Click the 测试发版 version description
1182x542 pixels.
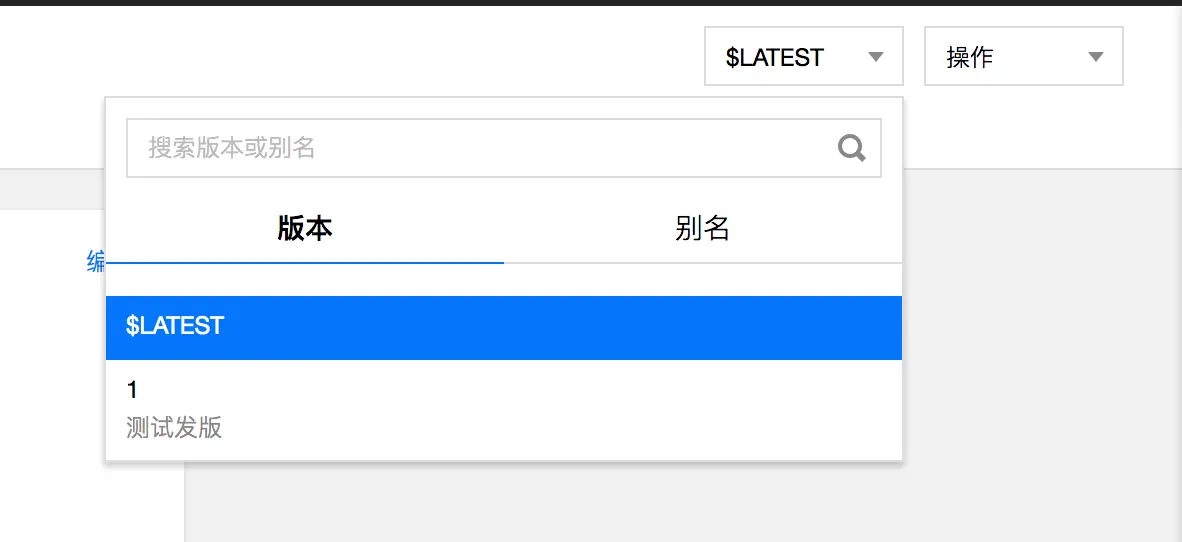[174, 428]
